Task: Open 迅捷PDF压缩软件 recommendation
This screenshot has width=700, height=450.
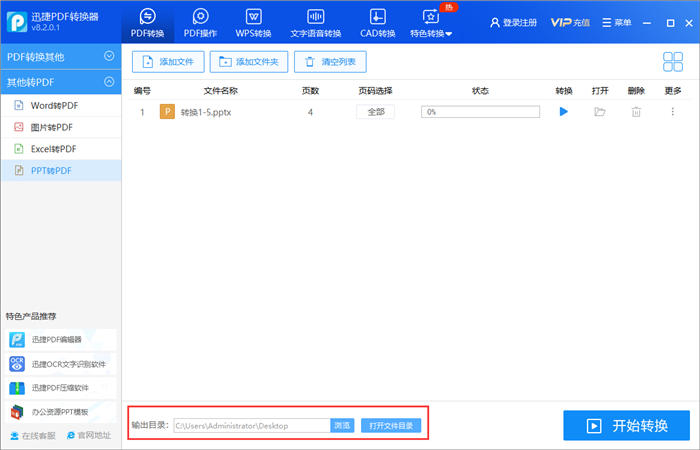Action: [61, 388]
